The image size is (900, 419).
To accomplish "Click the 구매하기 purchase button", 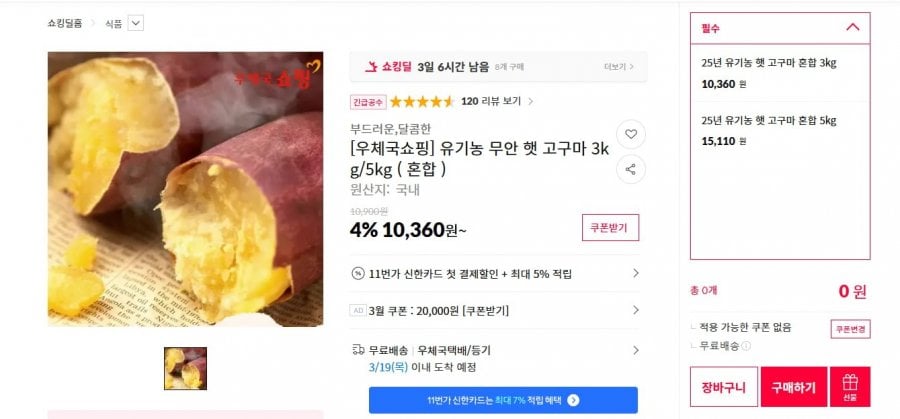I will pyautogui.click(x=794, y=387).
